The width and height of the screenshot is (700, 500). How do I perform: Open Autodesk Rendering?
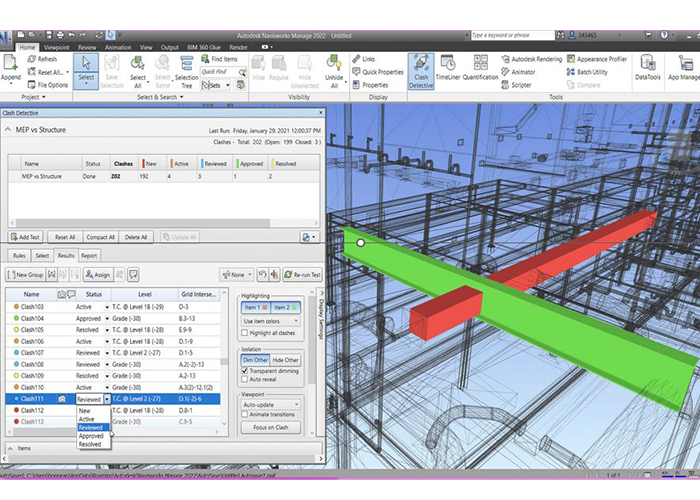click(531, 59)
